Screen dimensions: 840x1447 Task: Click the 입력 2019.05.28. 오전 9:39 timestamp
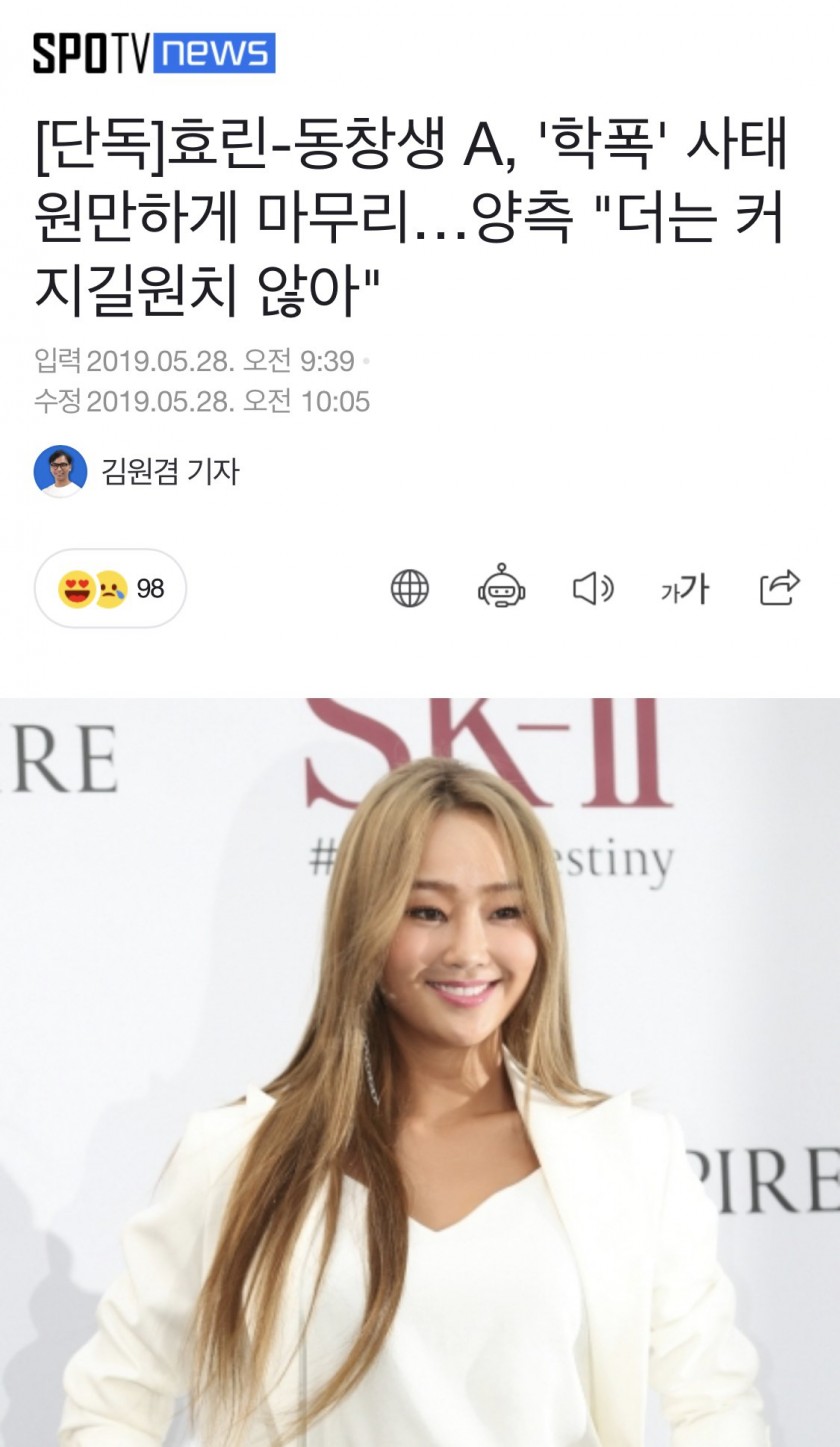point(195,360)
